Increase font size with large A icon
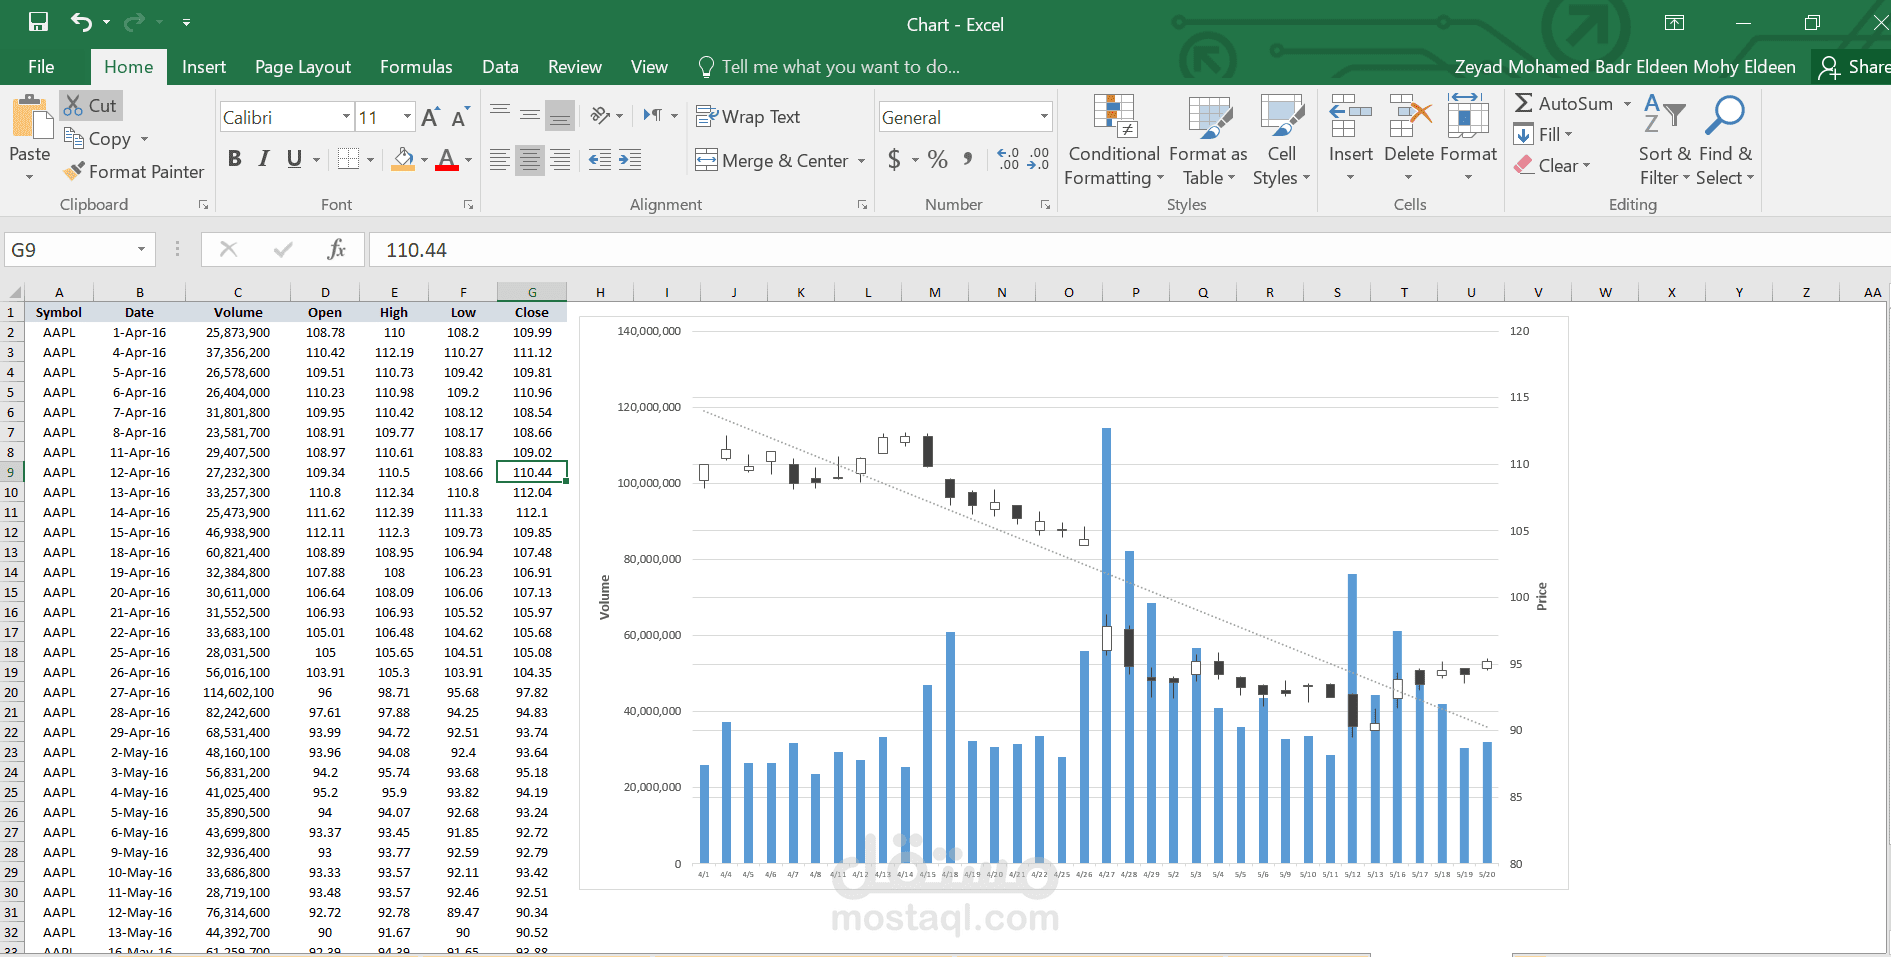The height and width of the screenshot is (957, 1891). tap(430, 117)
